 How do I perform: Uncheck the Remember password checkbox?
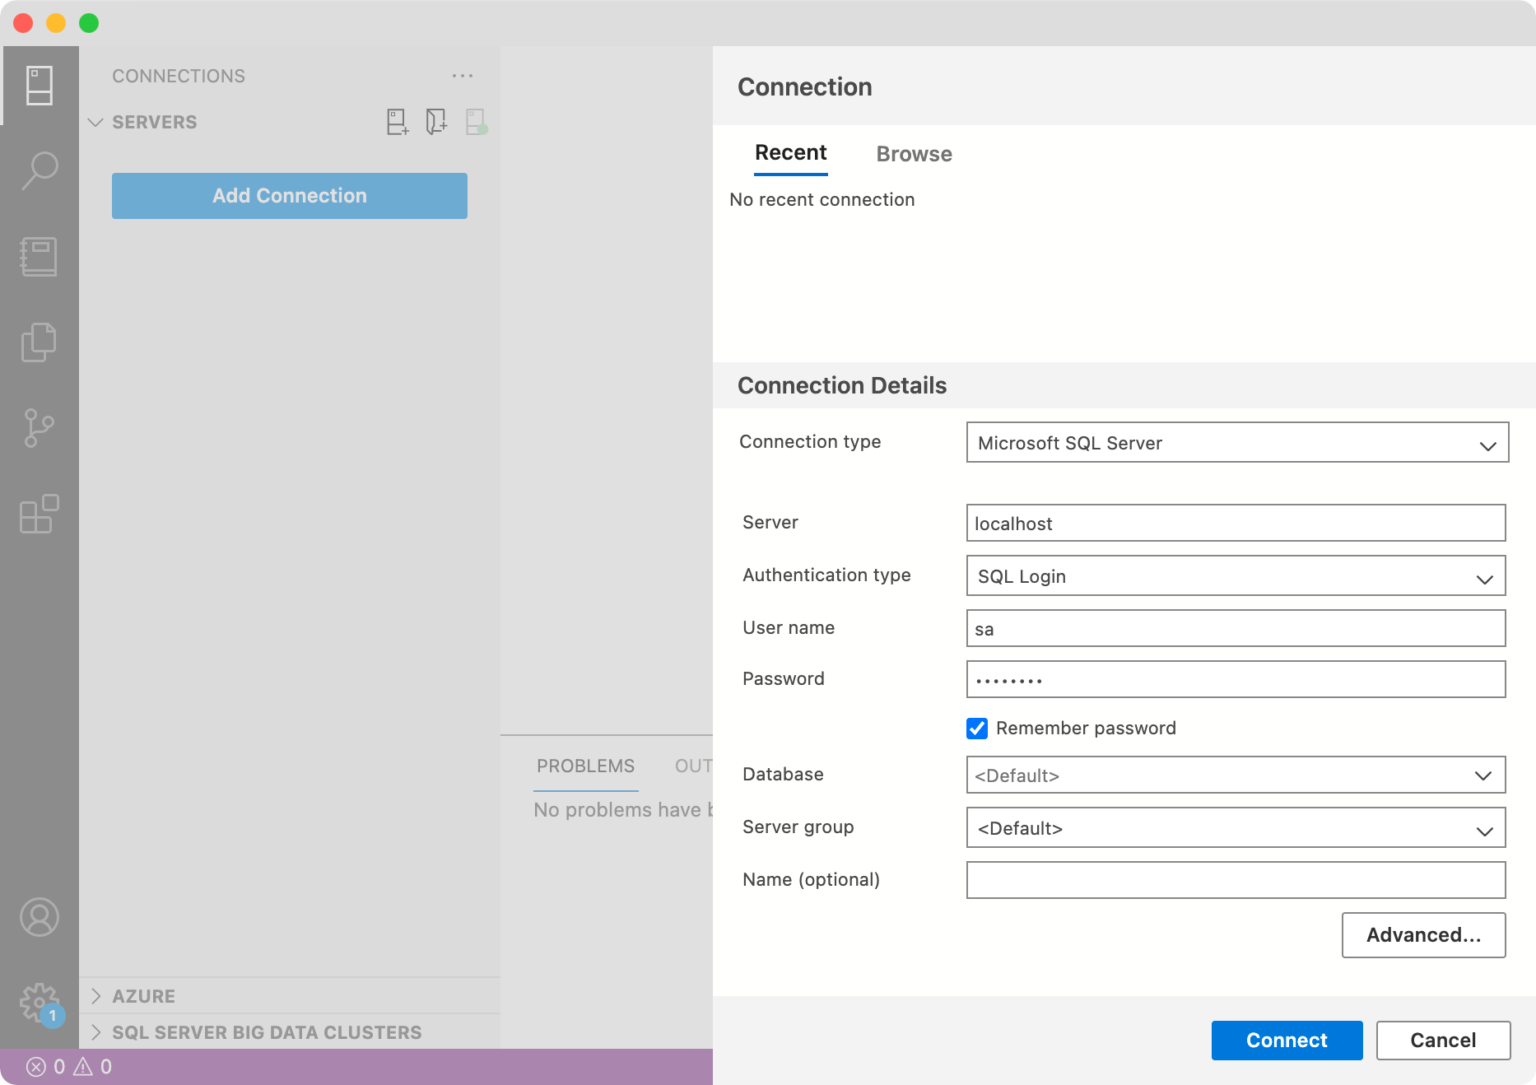click(x=977, y=728)
